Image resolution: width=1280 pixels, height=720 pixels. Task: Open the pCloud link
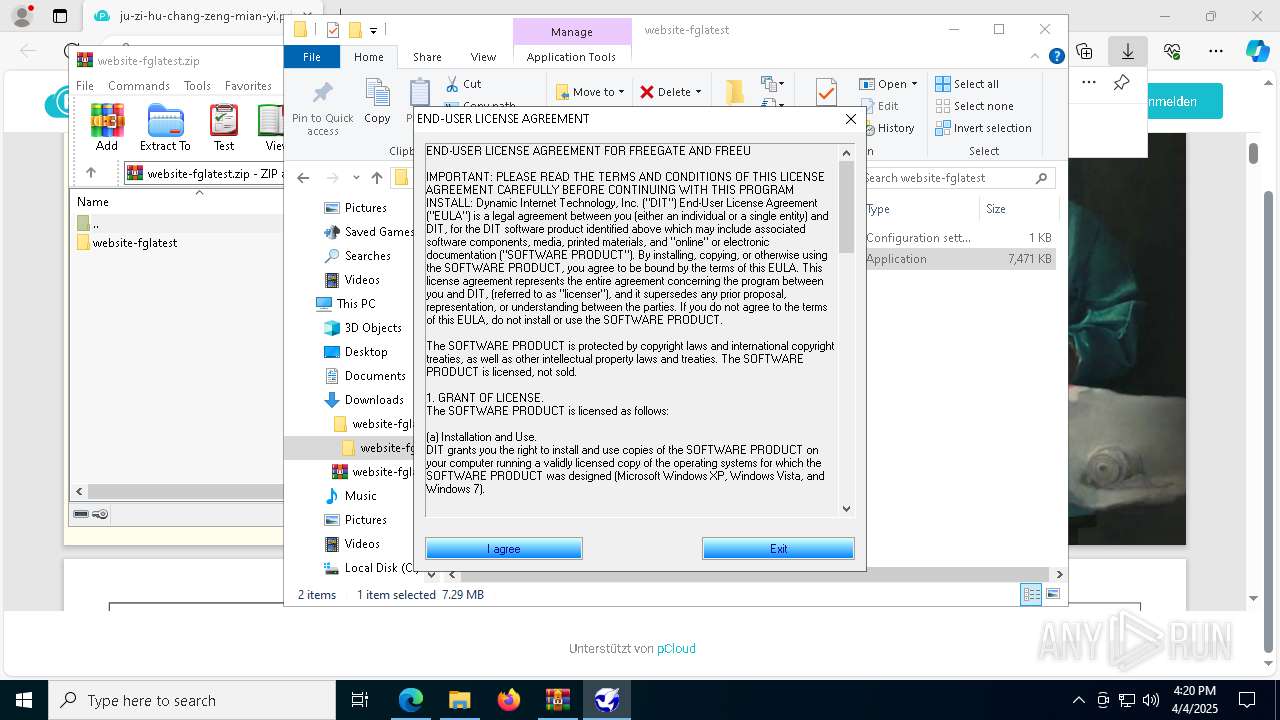pos(676,649)
